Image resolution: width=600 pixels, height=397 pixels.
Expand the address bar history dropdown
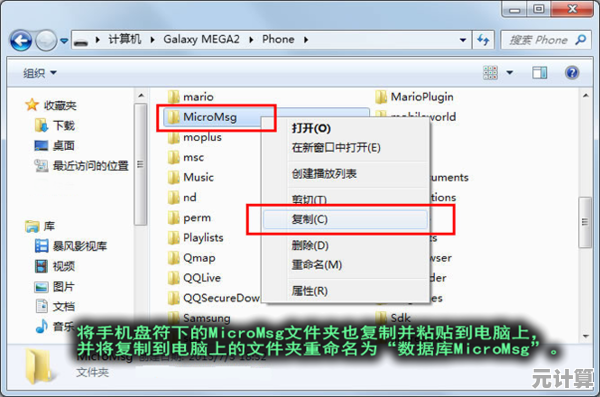point(463,40)
